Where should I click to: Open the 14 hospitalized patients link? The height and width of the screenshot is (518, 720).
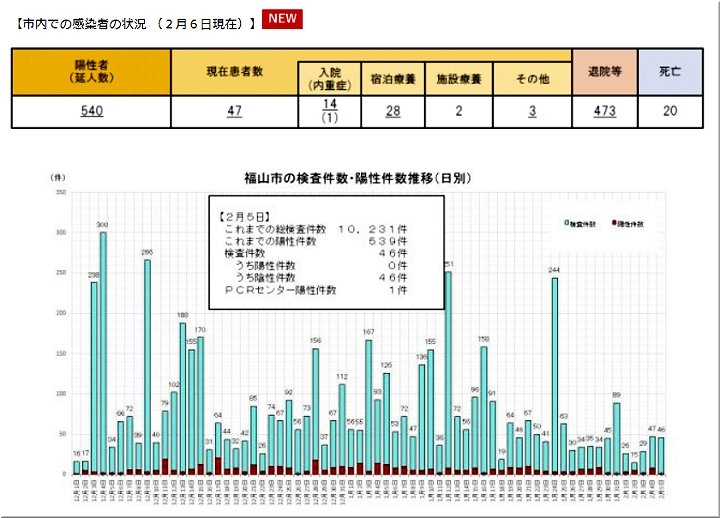[x=330, y=104]
